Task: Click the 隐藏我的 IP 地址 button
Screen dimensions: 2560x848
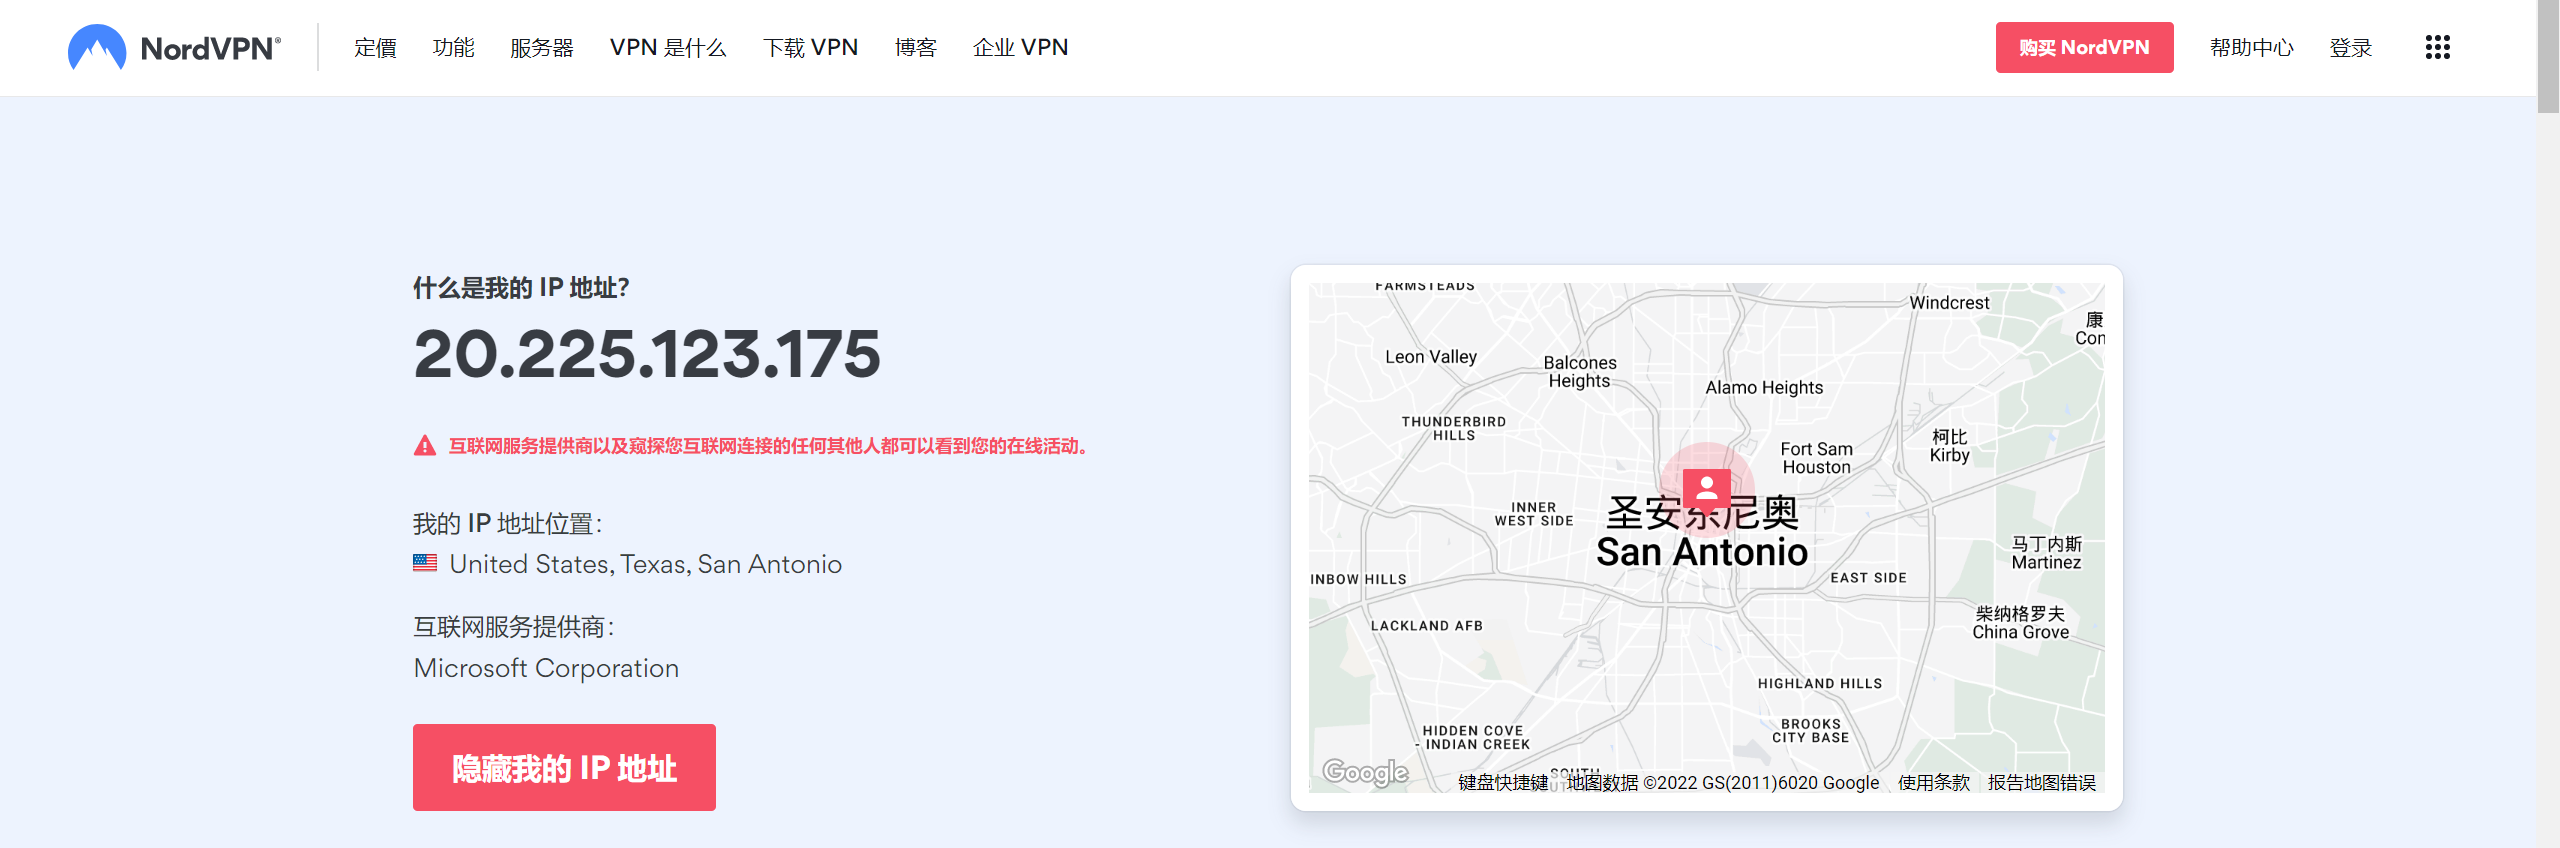Action: point(564,767)
